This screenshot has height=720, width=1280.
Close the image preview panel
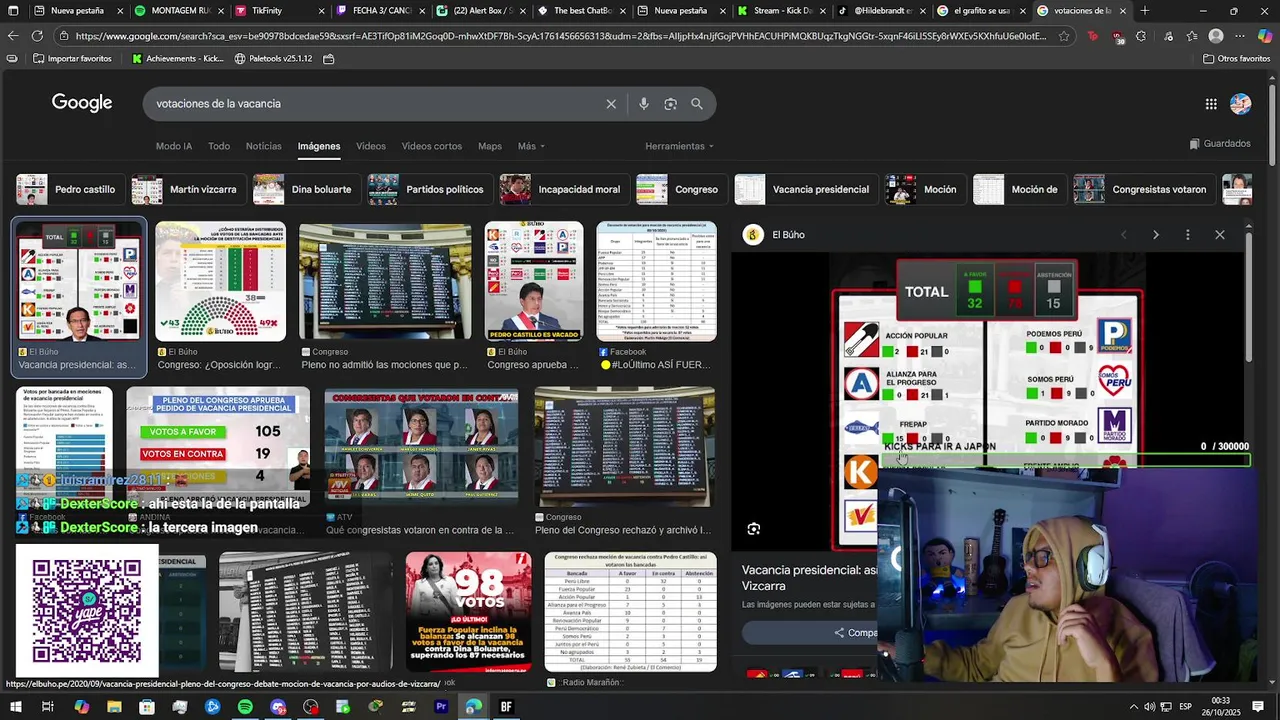[1220, 235]
